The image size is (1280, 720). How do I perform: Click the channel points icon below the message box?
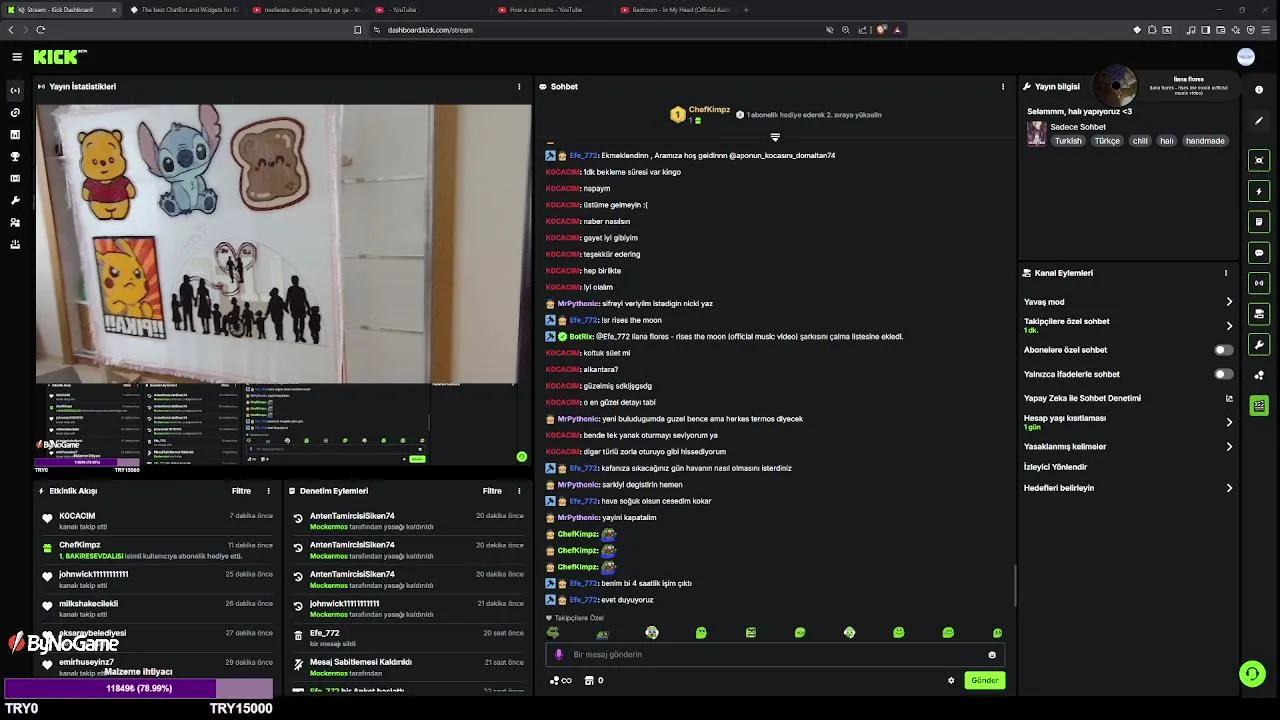click(x=561, y=680)
